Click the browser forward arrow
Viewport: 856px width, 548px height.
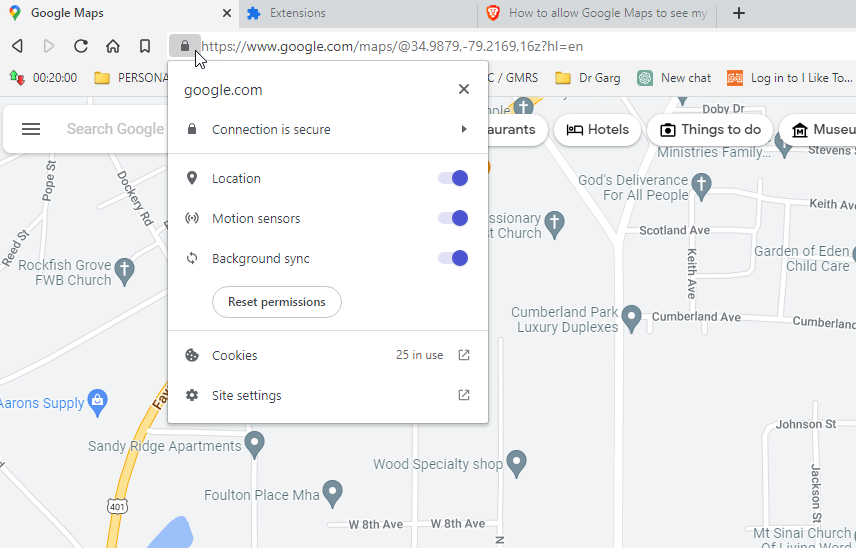coord(49,46)
